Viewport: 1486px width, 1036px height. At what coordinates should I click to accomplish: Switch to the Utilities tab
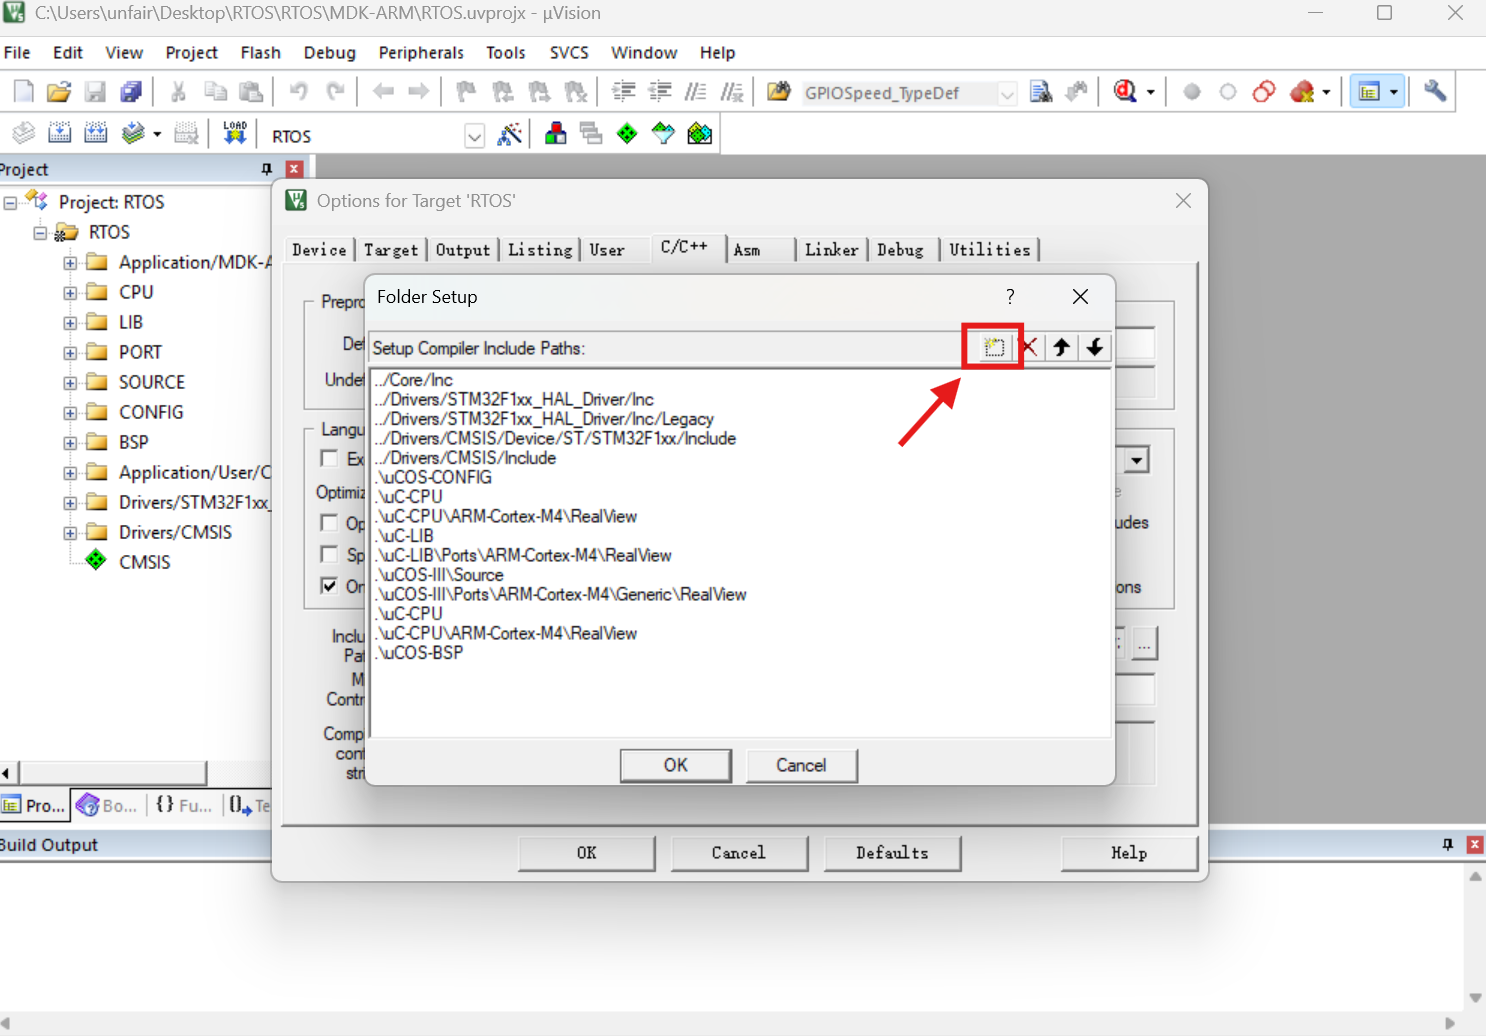(989, 250)
